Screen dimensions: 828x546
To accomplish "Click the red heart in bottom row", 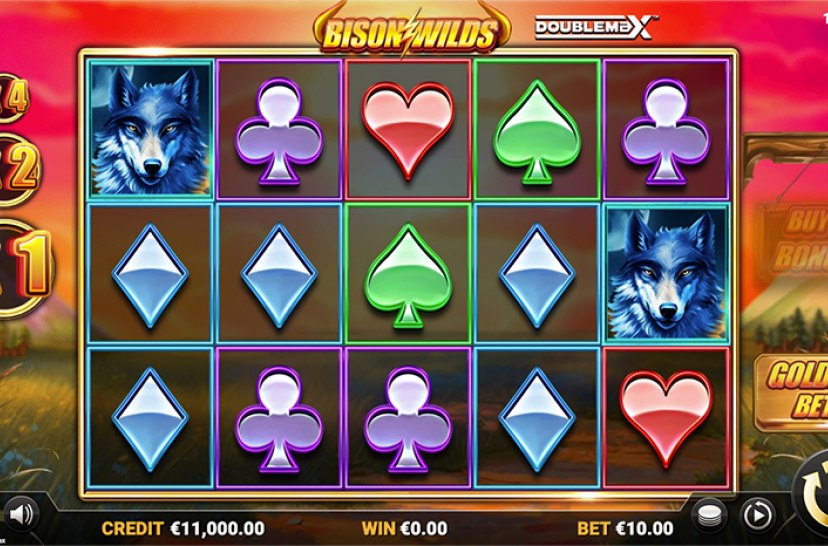I will (666, 418).
